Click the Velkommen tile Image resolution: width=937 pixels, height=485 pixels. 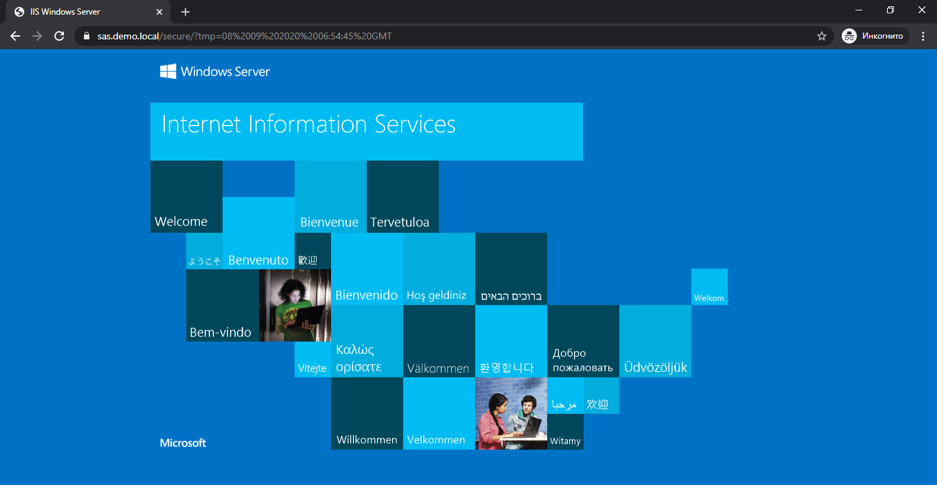pos(439,413)
